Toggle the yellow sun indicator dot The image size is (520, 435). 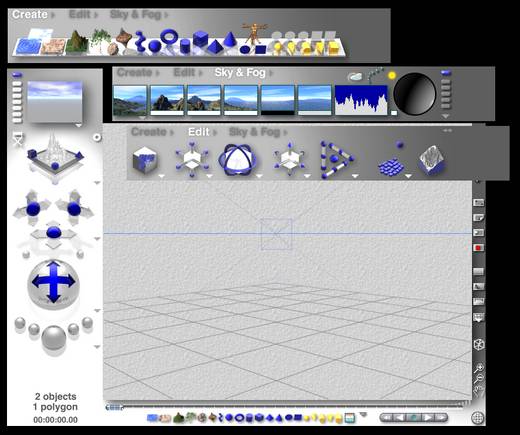pos(392,75)
